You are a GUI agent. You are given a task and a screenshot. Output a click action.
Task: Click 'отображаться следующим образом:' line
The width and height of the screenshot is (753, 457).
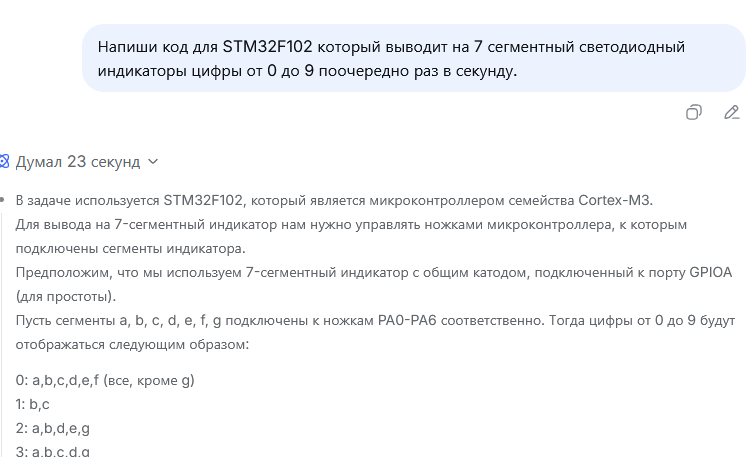tap(123, 344)
